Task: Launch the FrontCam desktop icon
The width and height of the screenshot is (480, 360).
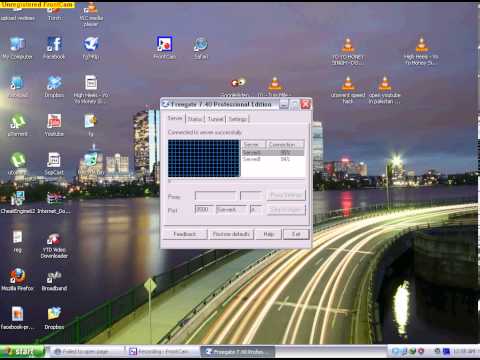Action: click(x=165, y=48)
